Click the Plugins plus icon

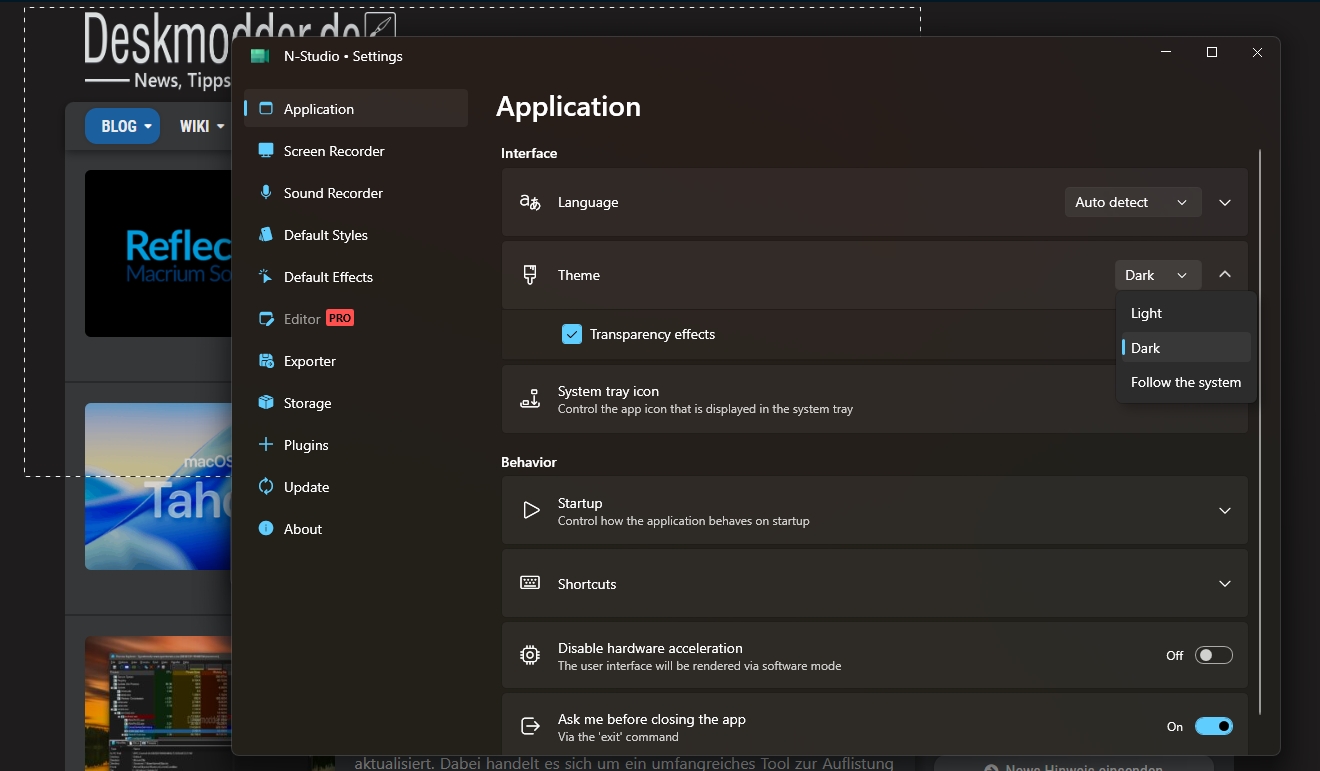266,445
